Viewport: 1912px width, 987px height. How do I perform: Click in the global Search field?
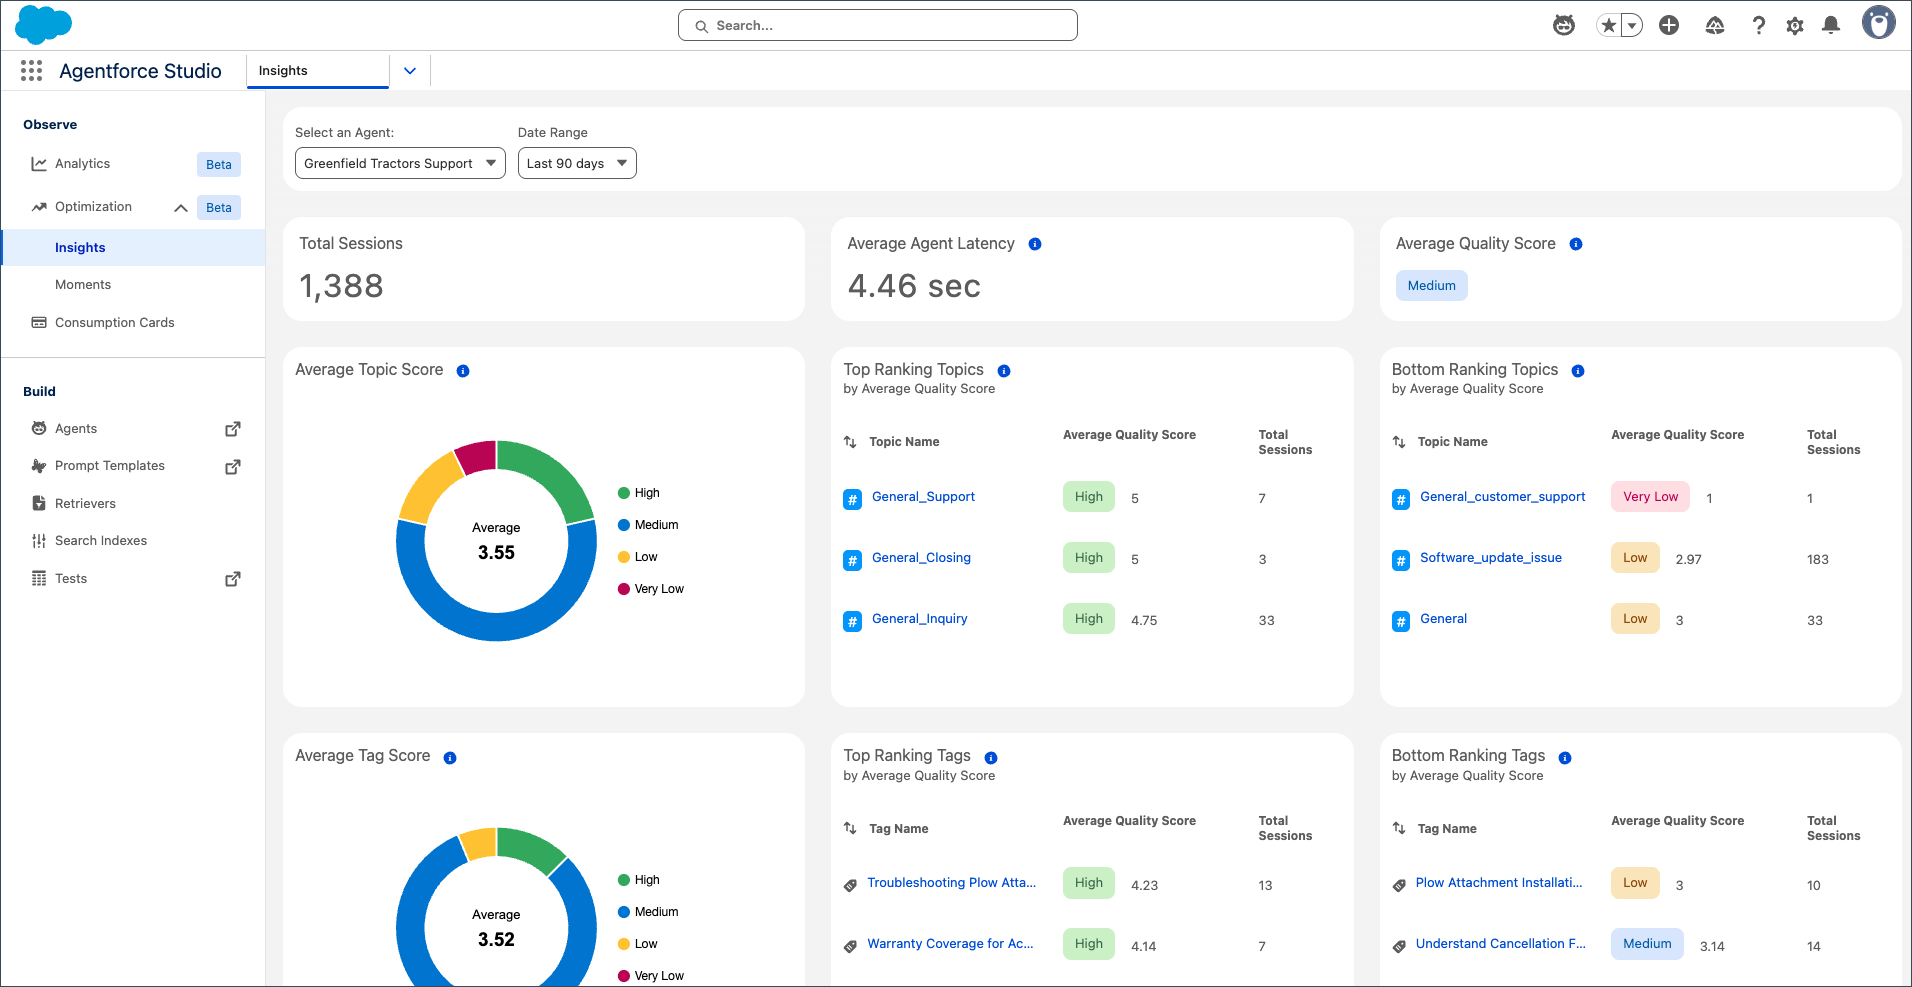(x=878, y=26)
